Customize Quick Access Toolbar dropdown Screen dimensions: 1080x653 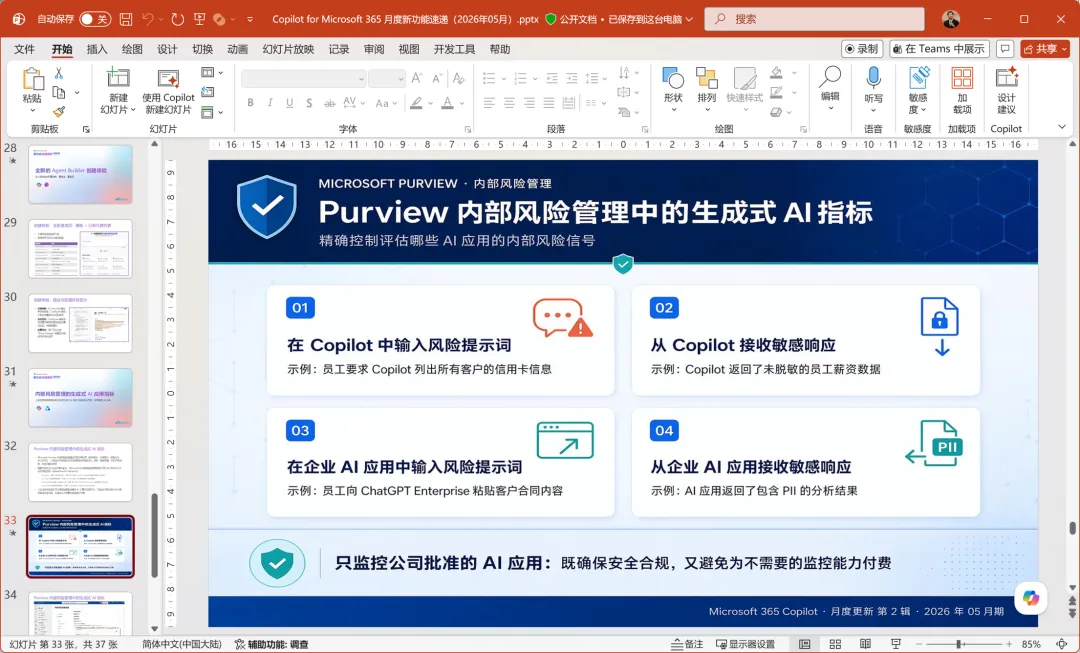tap(250, 19)
